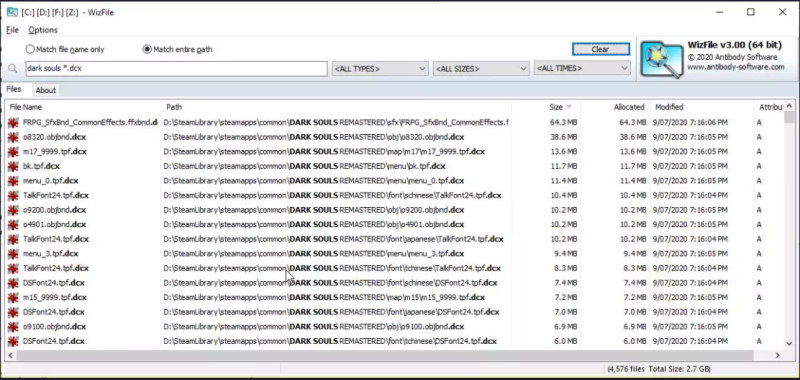Select file name m17_9999.tpf.dcx
This screenshot has width=800, height=380.
click(x=55, y=151)
